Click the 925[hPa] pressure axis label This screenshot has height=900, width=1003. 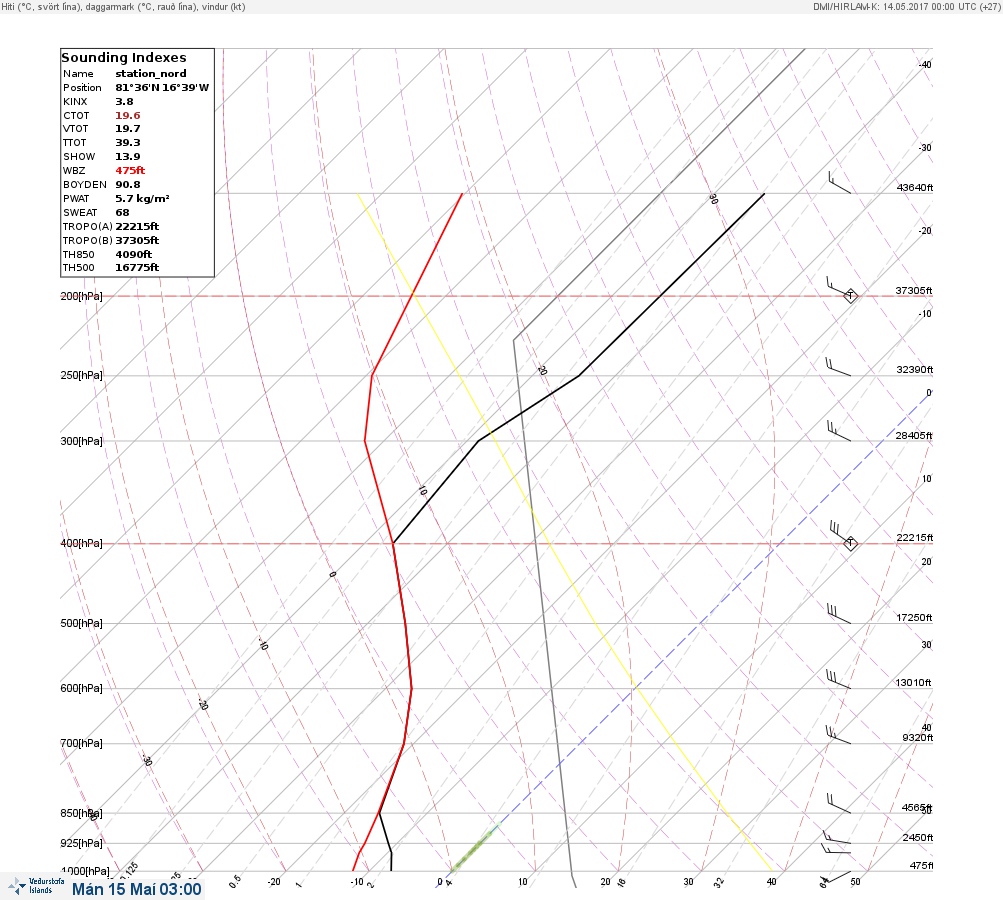81,843
